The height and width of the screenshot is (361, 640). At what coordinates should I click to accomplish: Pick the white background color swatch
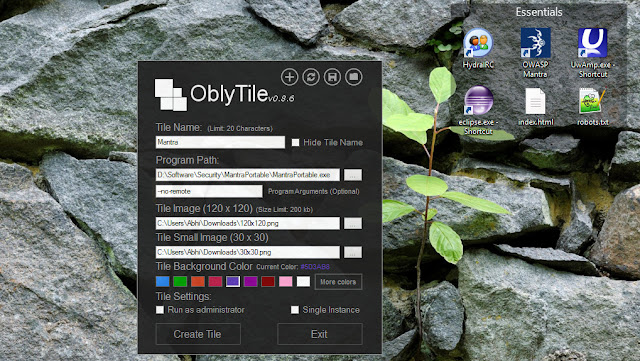(x=303, y=281)
